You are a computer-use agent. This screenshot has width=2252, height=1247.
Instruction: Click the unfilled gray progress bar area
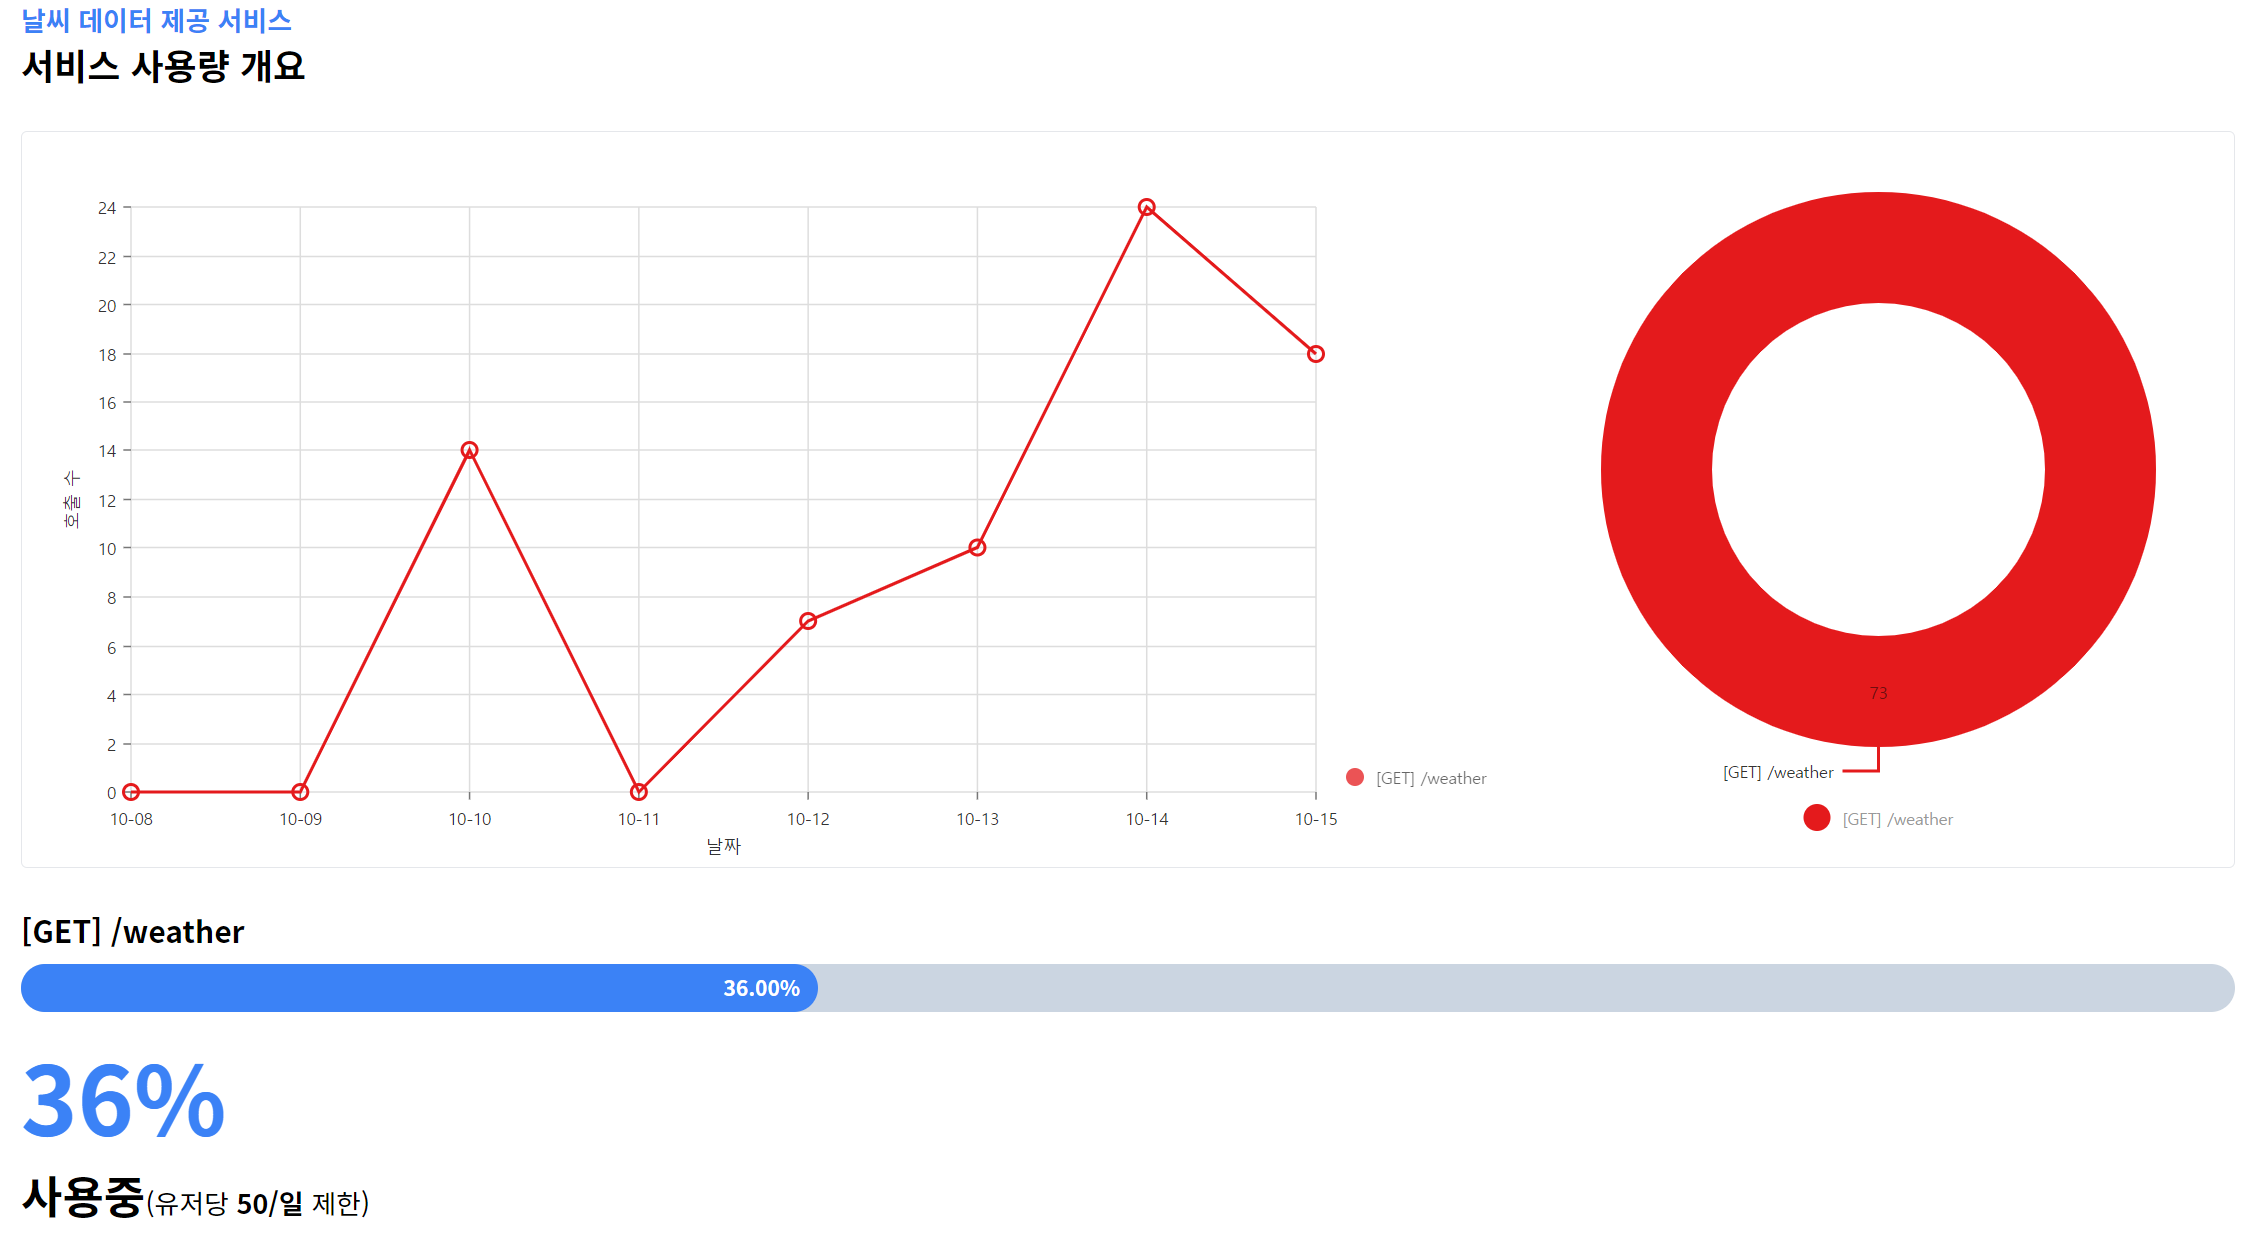coord(1526,988)
